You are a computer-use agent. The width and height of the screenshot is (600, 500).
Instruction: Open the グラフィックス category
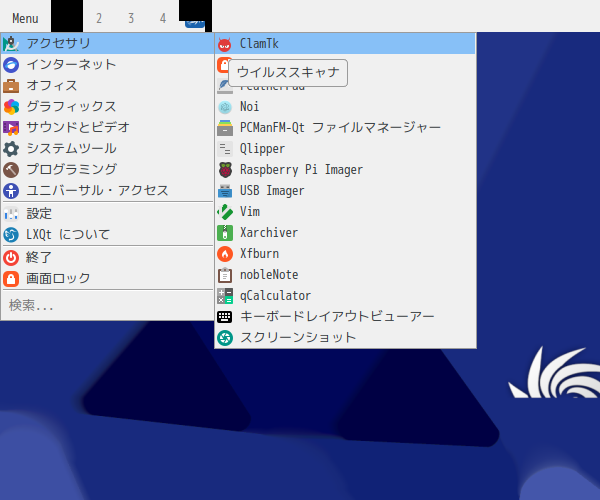[107, 107]
